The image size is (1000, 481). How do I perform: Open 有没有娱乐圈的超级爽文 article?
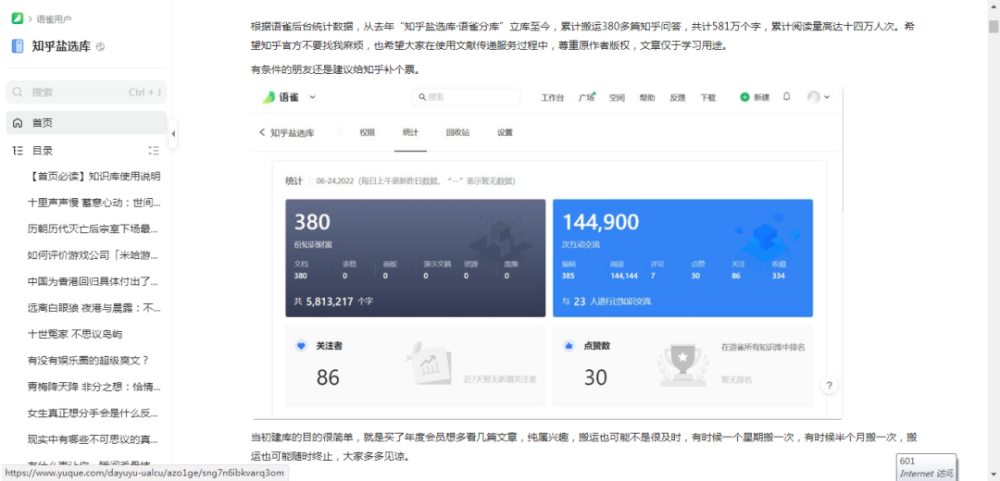(x=88, y=360)
